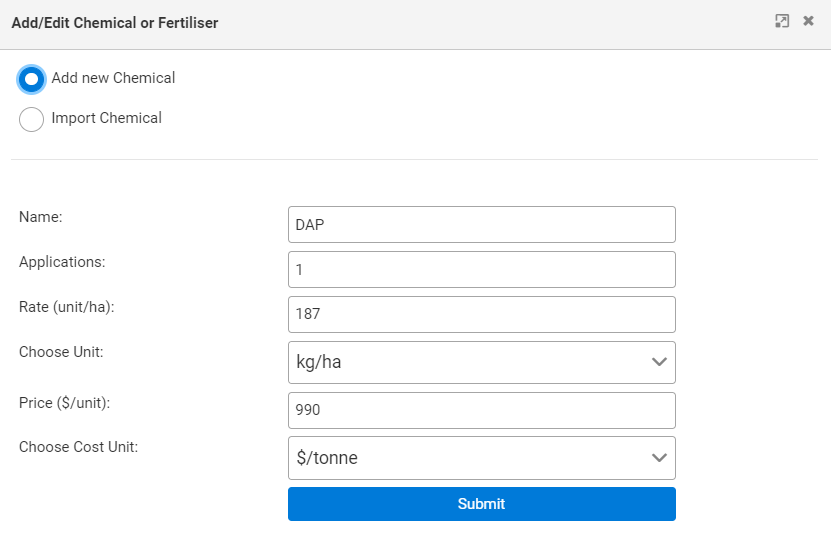Edit the Rate field showing 187

(x=481, y=314)
